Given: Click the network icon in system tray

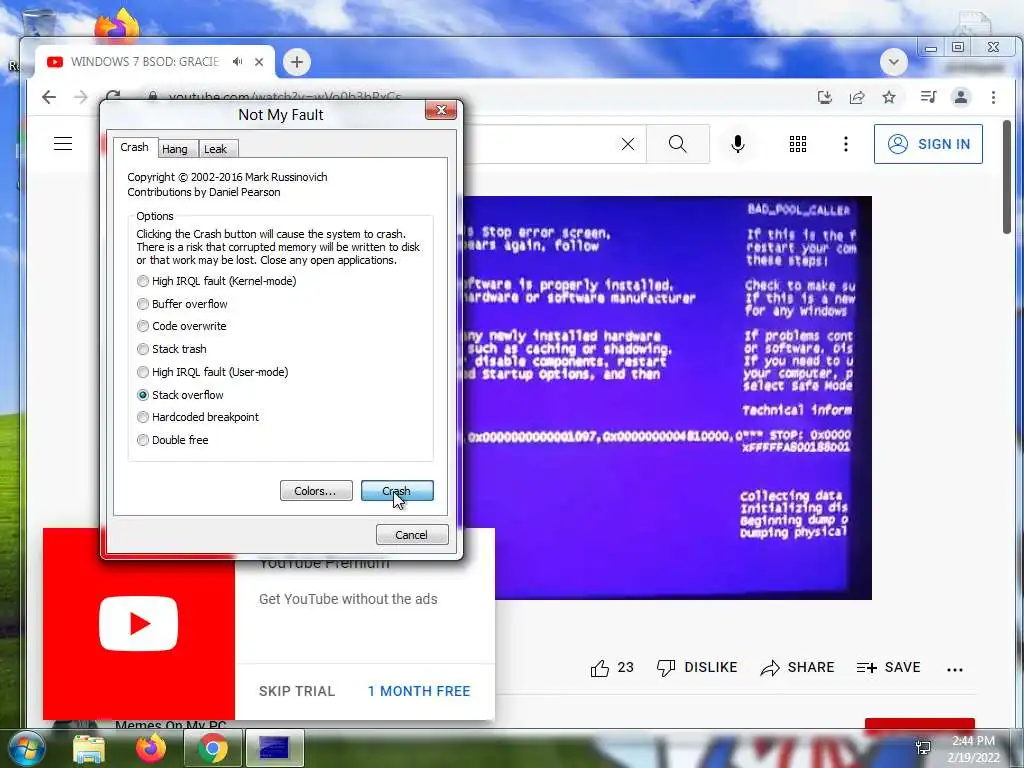Looking at the screenshot, I should tap(923, 747).
